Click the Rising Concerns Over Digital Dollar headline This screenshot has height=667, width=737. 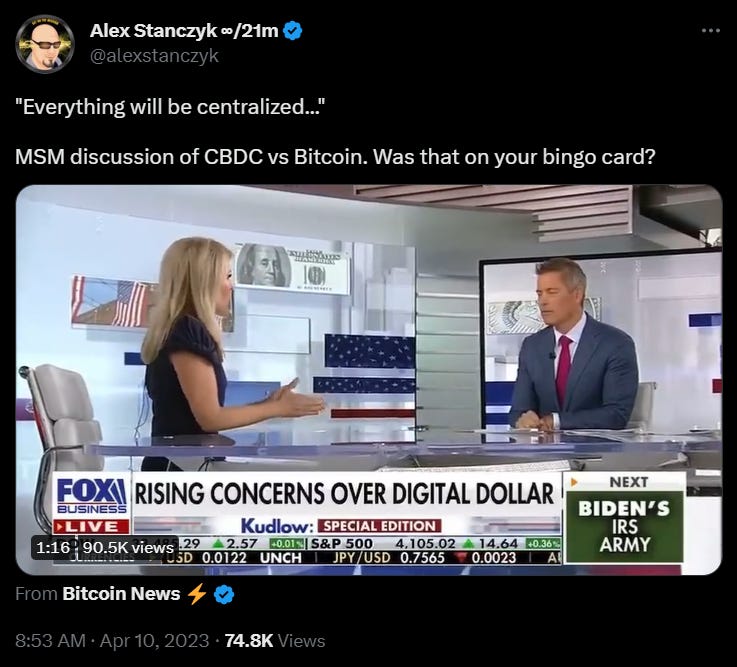(345, 494)
